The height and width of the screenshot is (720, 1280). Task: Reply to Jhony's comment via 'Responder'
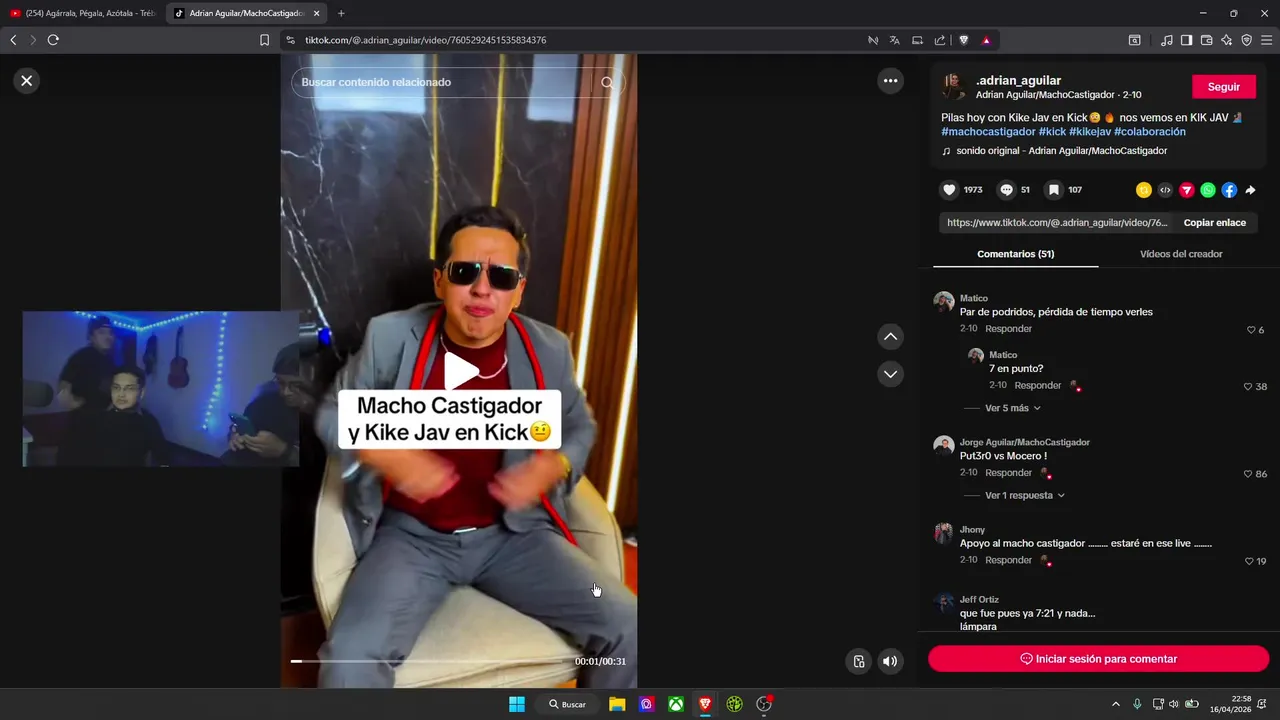(x=1008, y=560)
